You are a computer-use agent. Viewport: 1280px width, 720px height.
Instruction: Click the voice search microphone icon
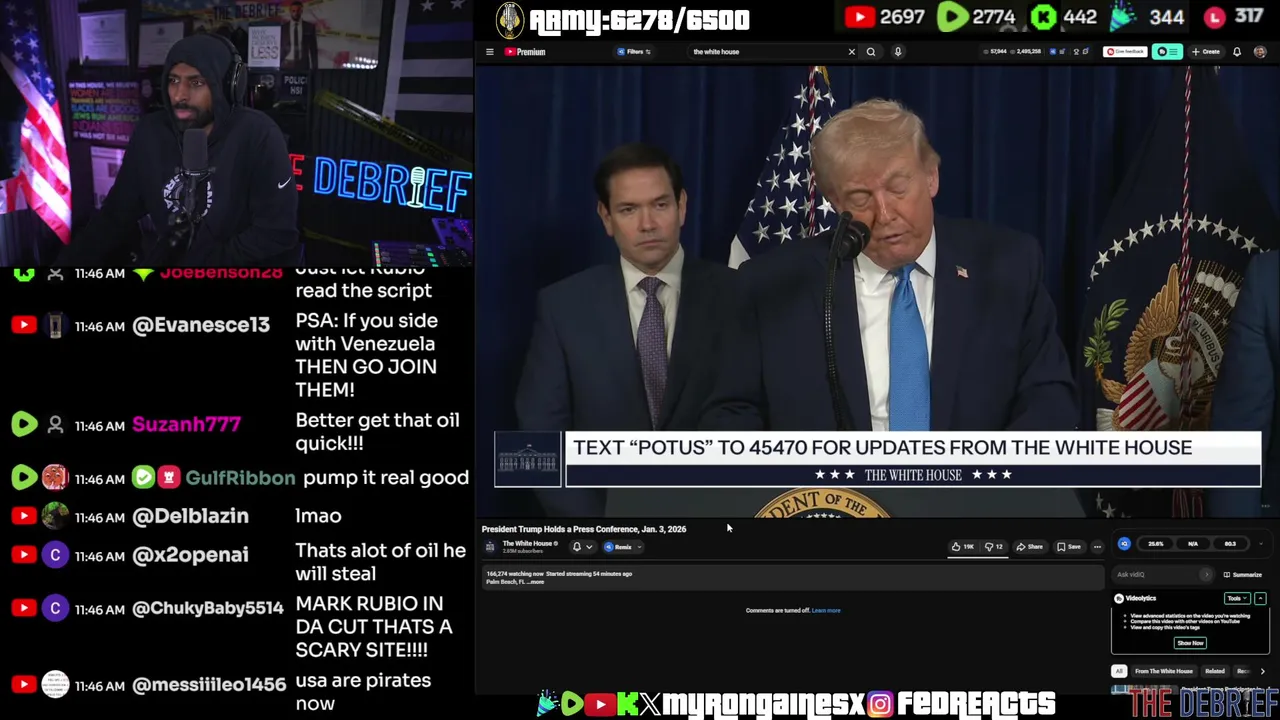click(898, 52)
